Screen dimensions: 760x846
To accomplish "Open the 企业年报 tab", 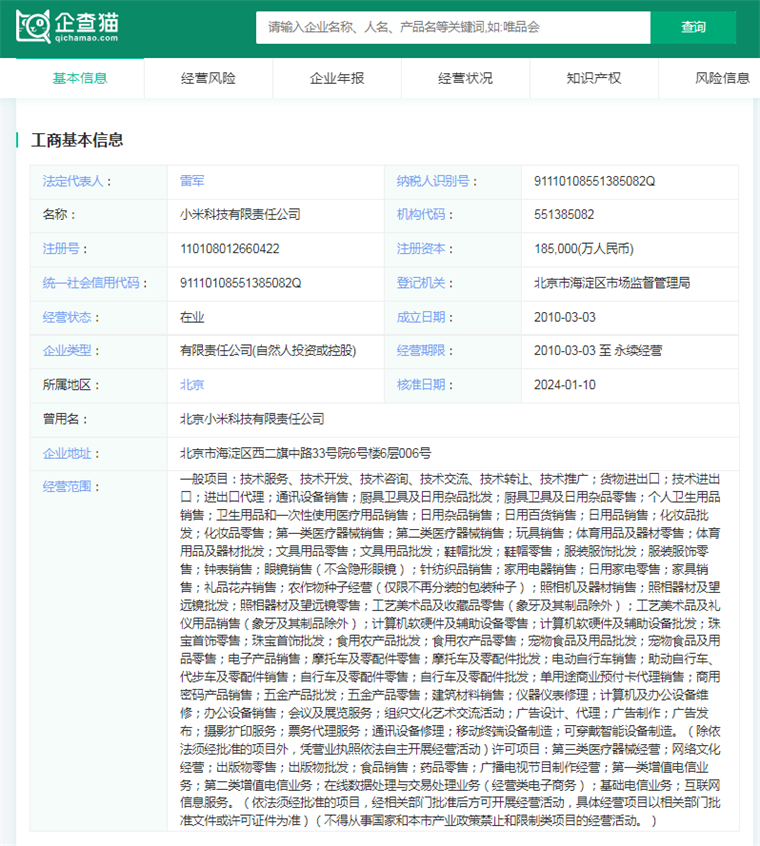I will coord(337,78).
